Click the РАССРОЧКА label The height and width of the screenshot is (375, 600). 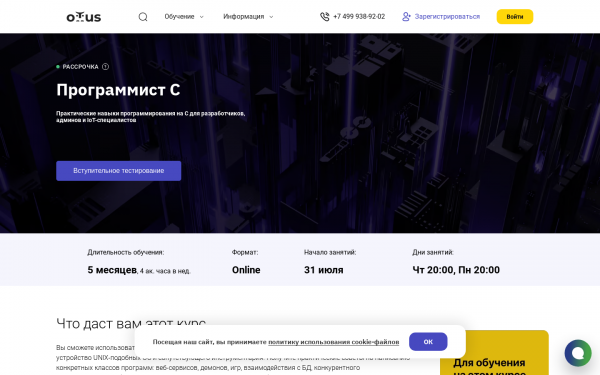(80, 67)
